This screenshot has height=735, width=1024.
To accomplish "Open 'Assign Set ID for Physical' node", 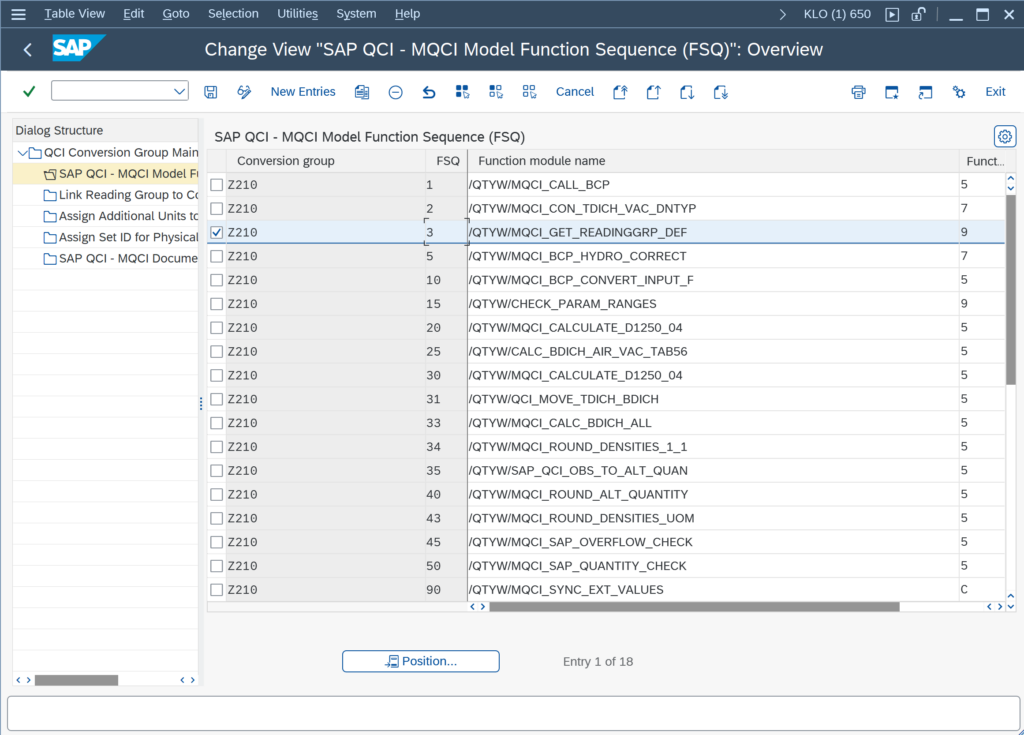I will pos(121,237).
